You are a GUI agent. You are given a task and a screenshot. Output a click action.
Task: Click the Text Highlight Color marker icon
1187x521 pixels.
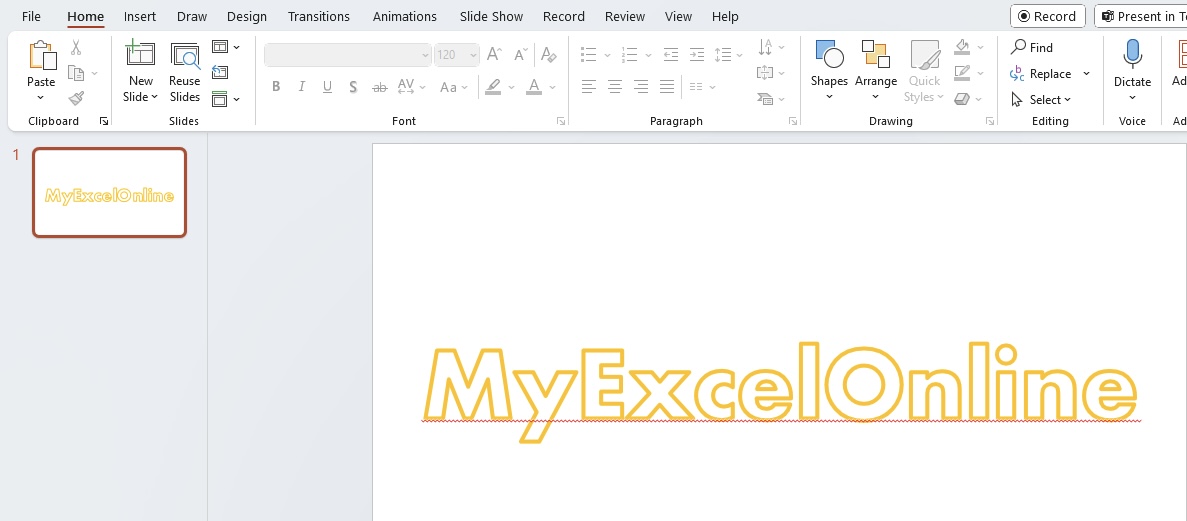pyautogui.click(x=494, y=87)
